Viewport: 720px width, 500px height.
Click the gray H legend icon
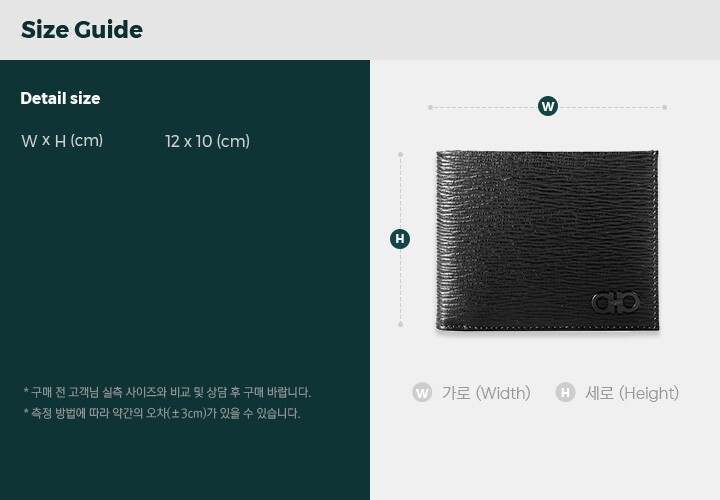pyautogui.click(x=565, y=393)
